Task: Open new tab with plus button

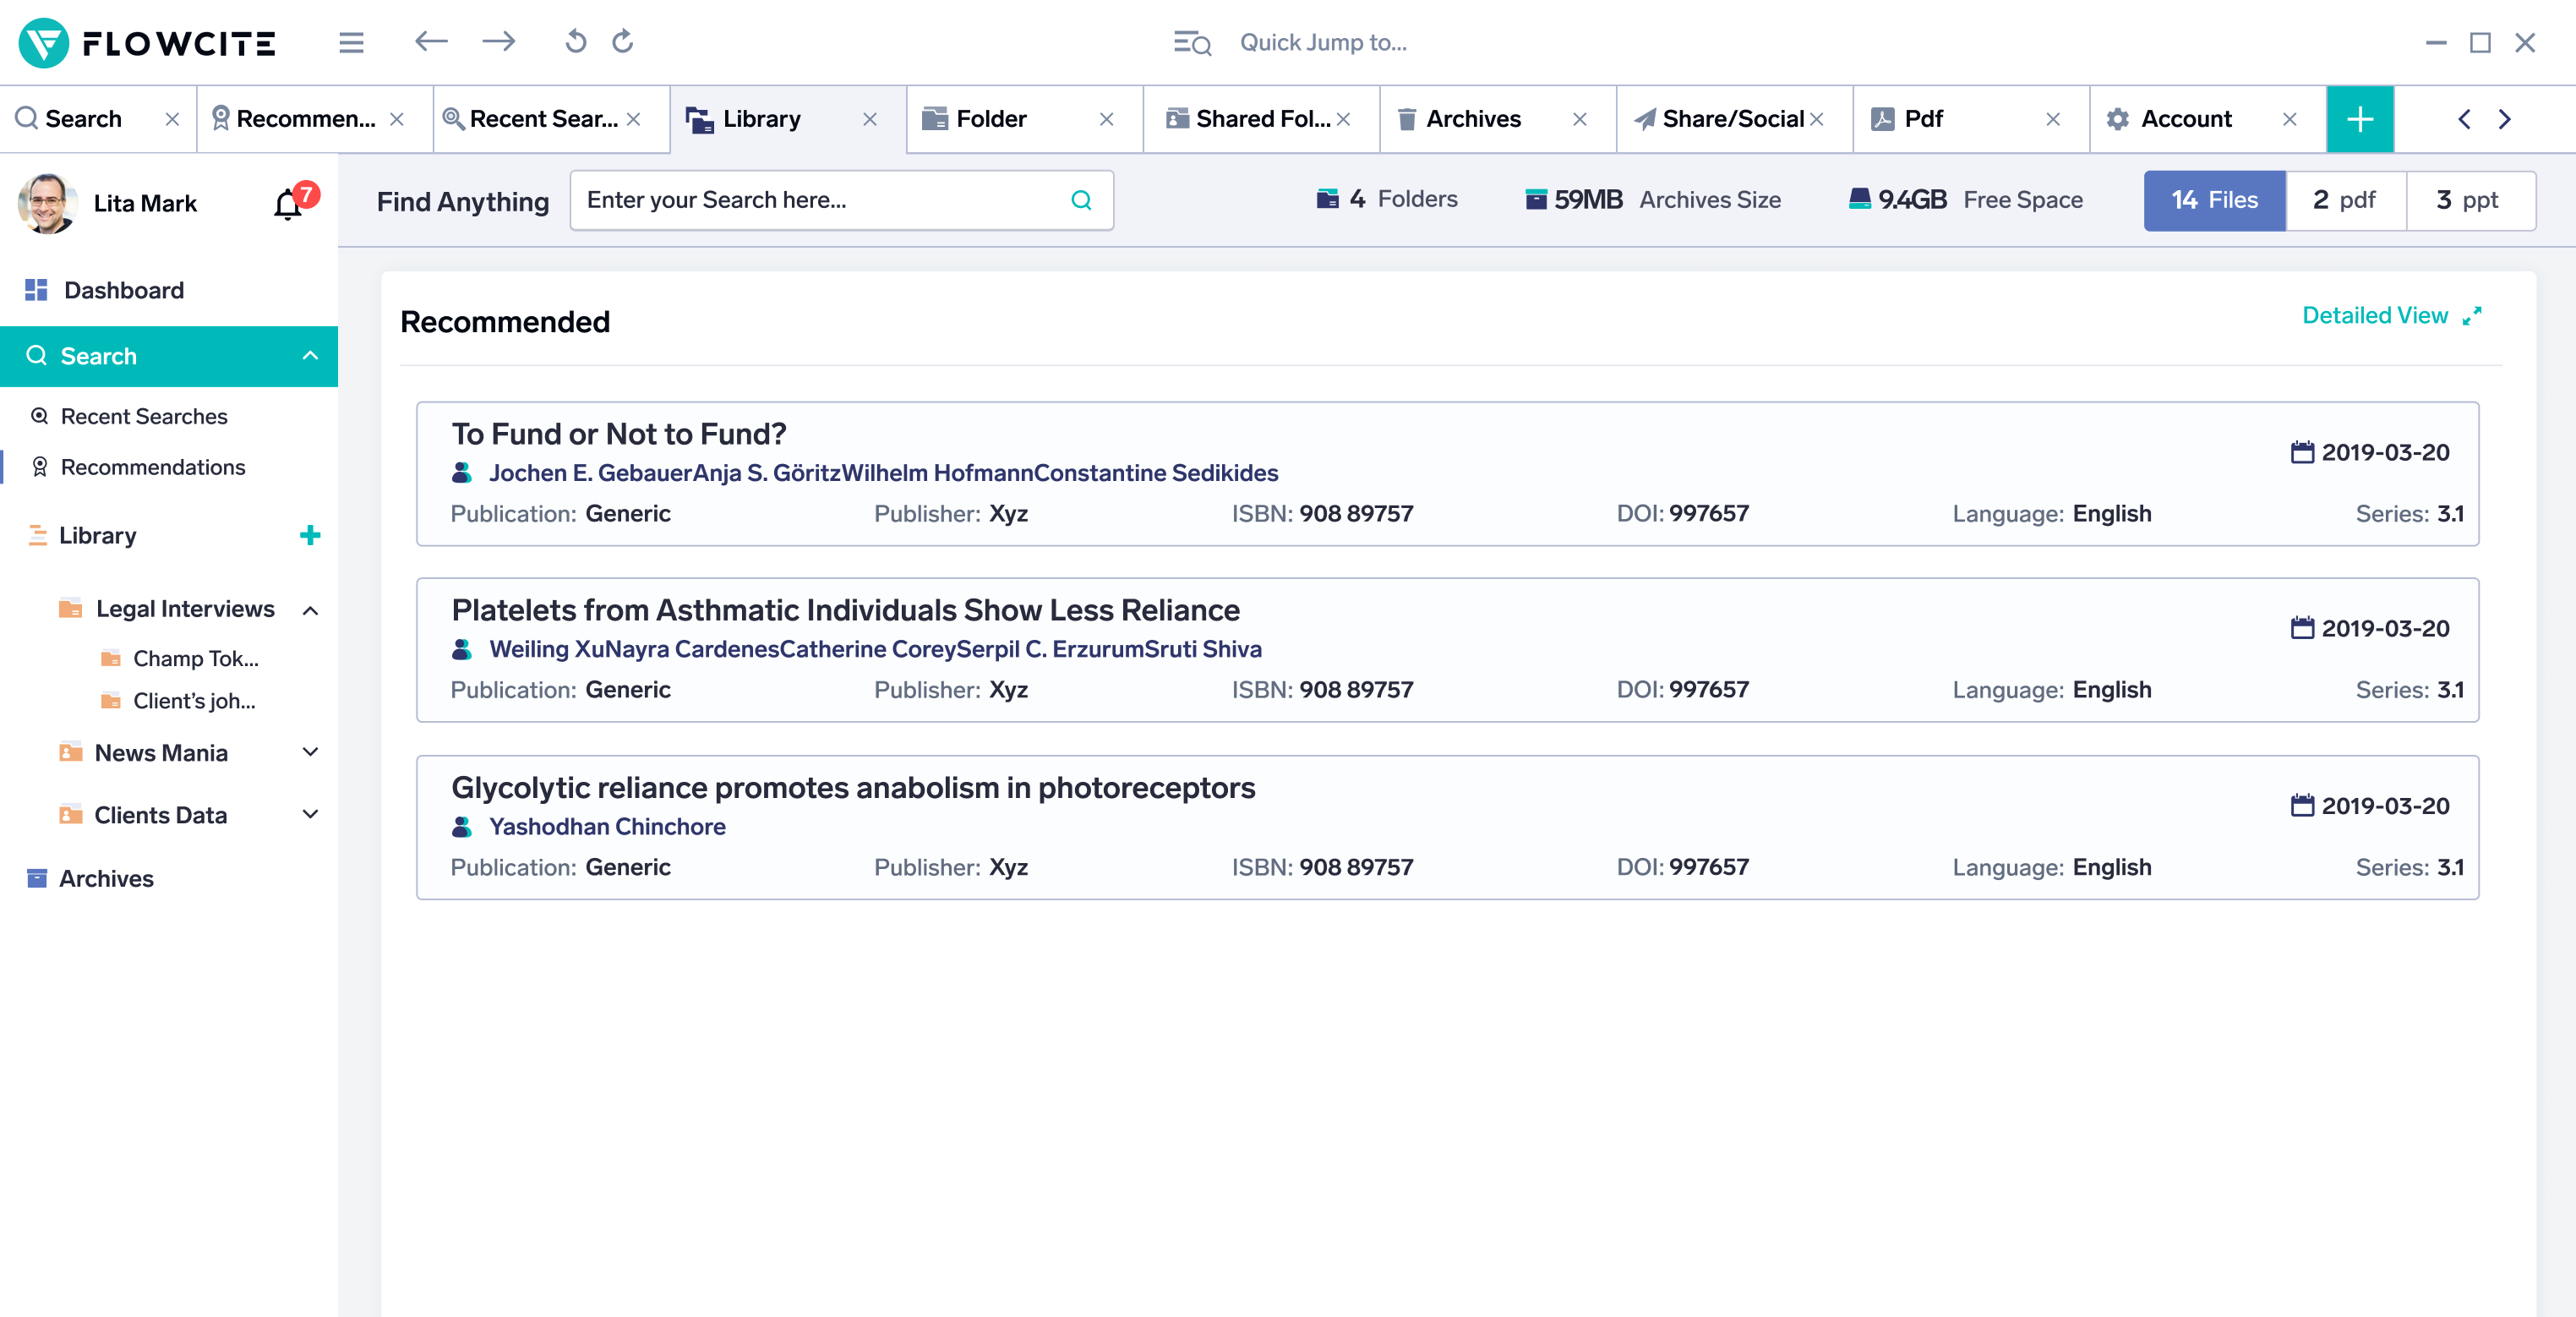Action: (x=2360, y=119)
